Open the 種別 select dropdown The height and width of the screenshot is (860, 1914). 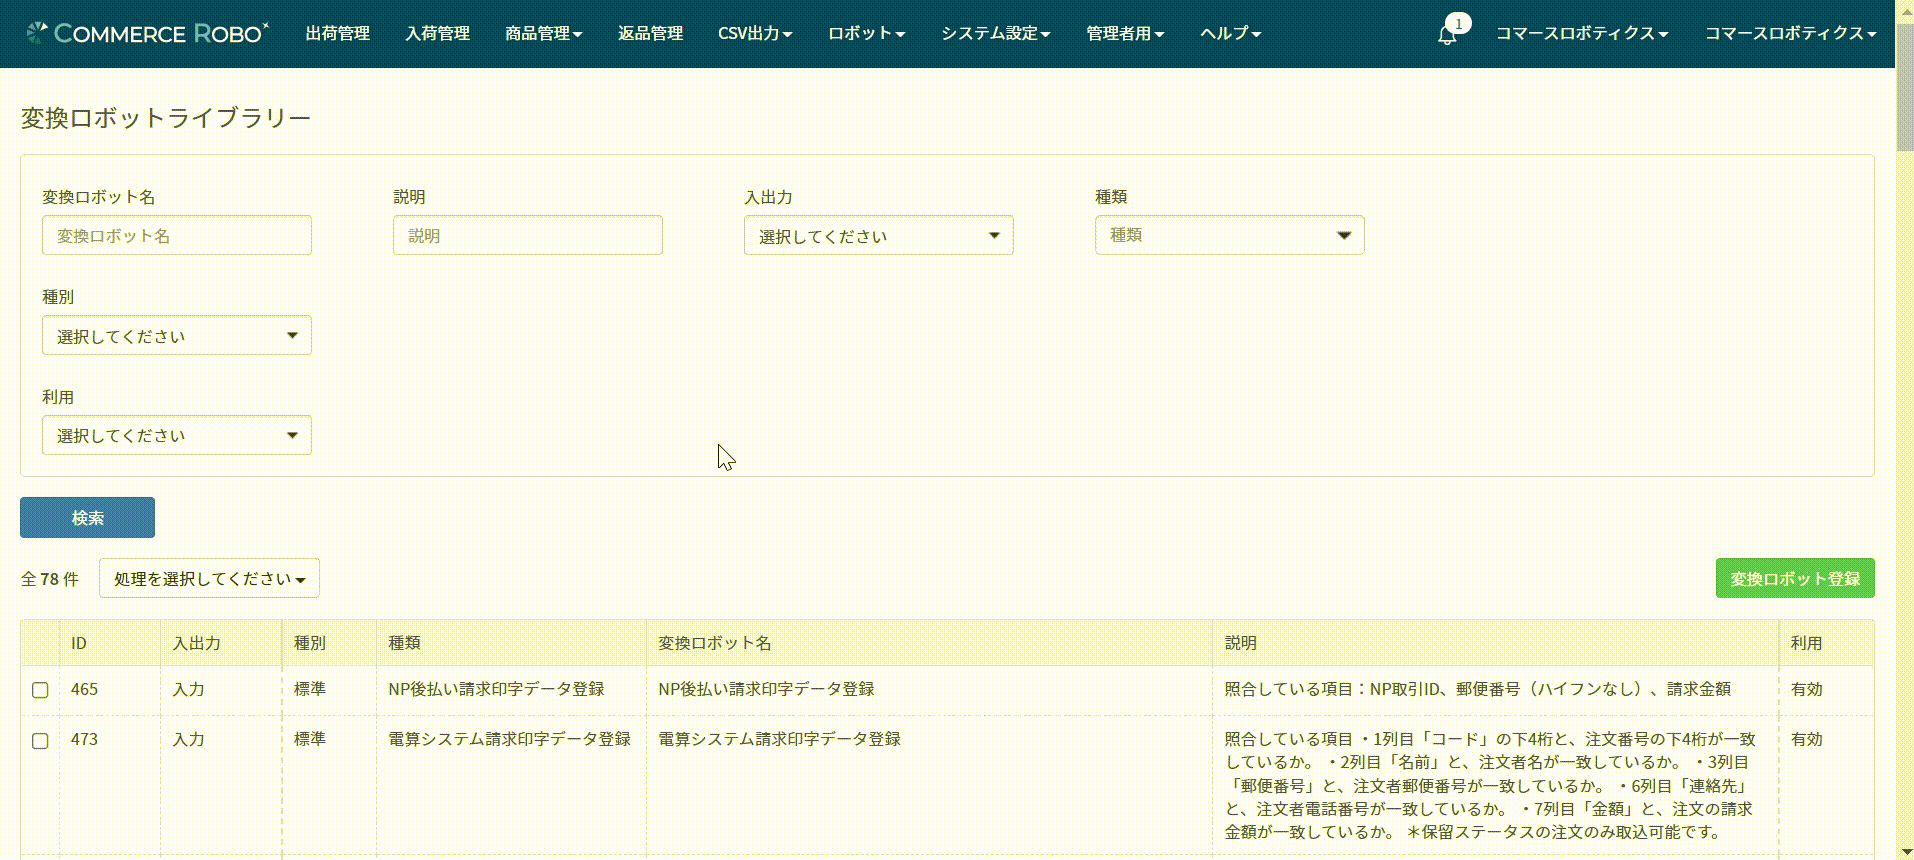[x=176, y=335]
